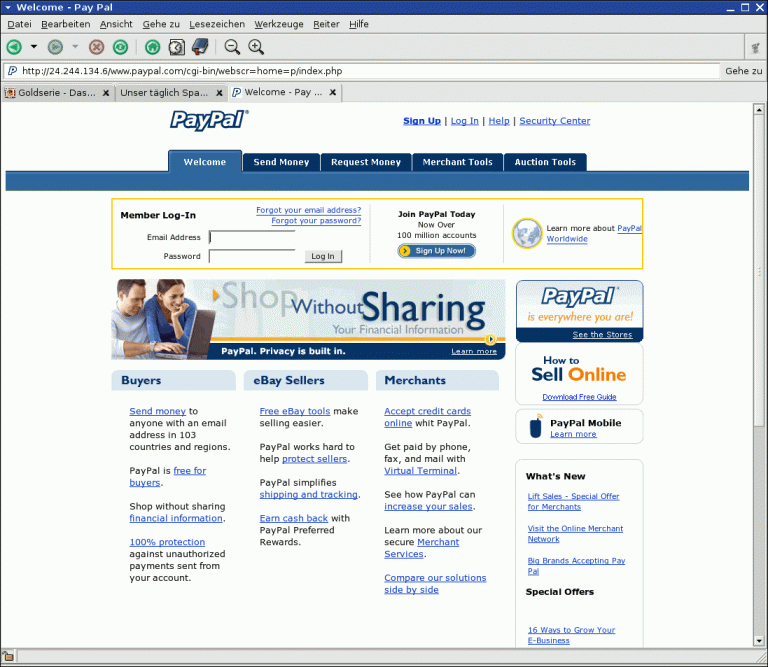Open the Forward button history dropdown
Screen dimensions: 768x667
tap(75, 47)
